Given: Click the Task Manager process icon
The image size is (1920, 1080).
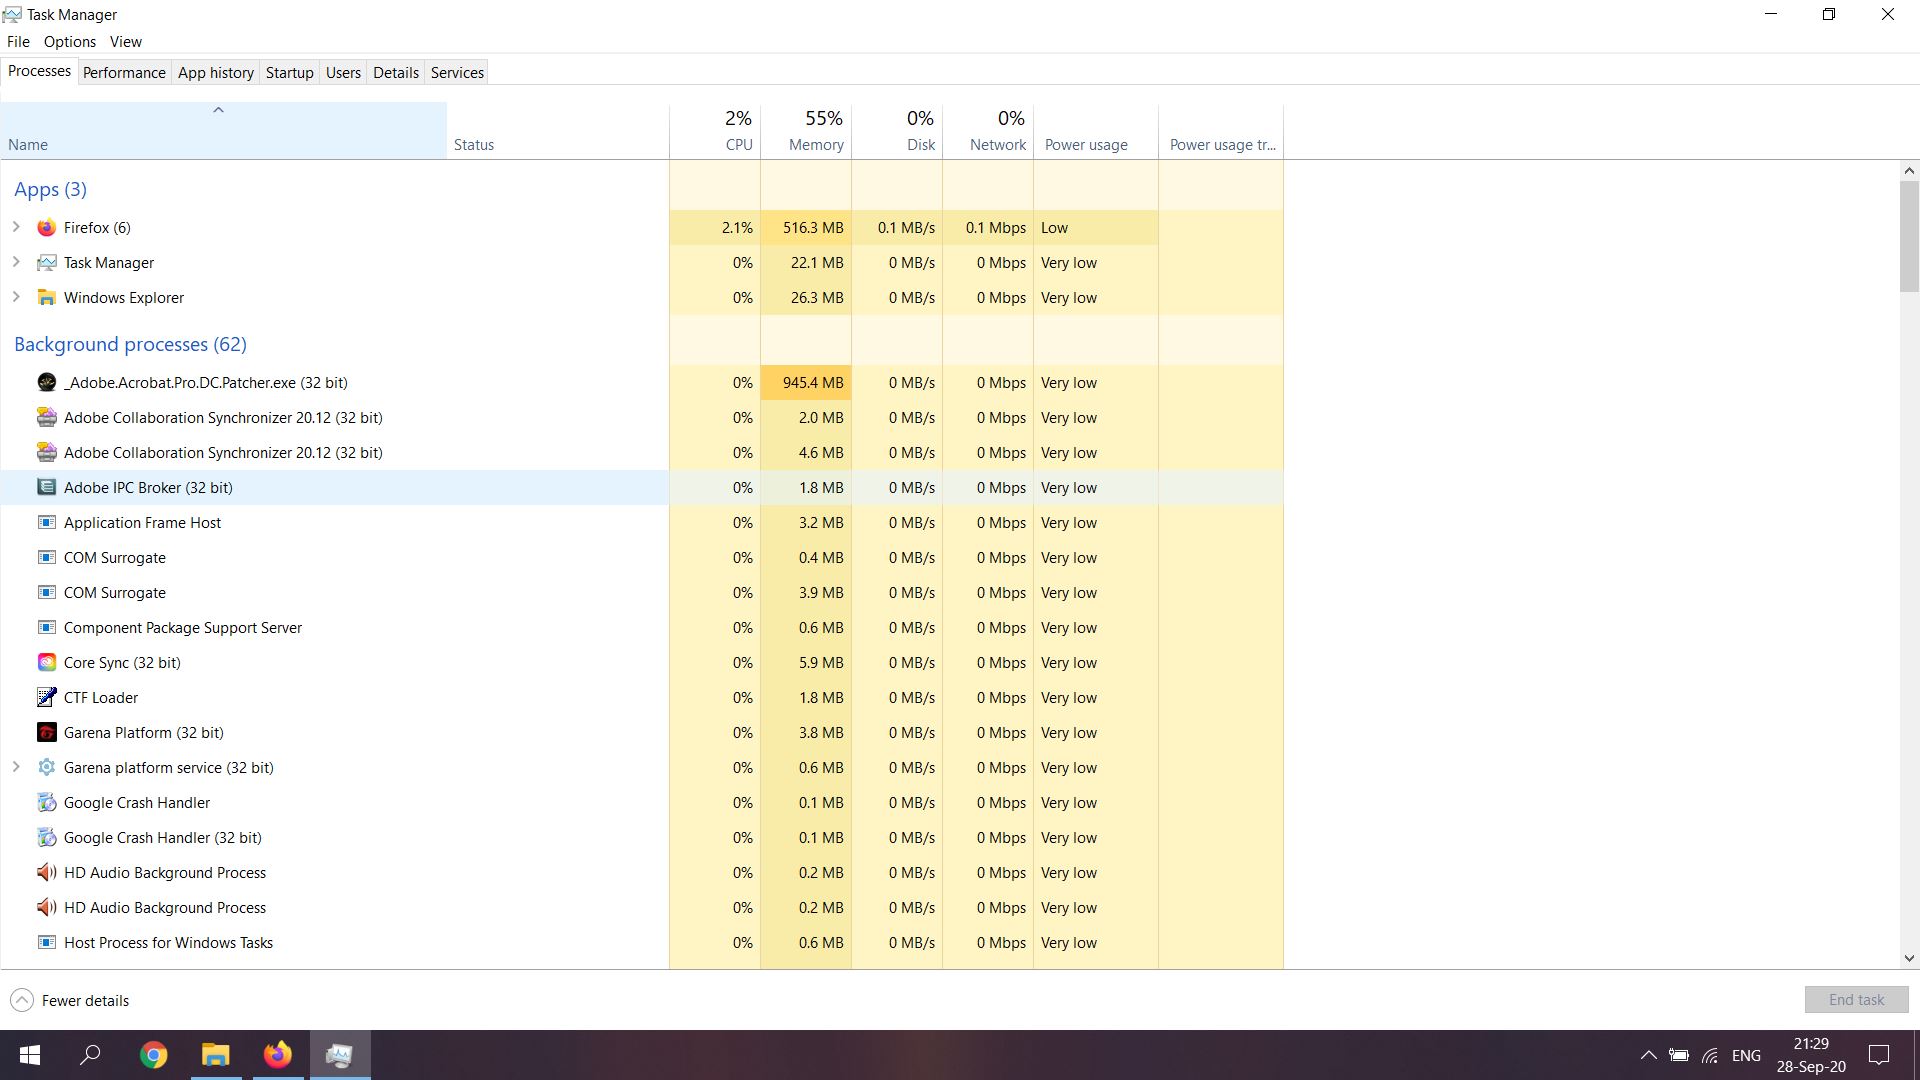Looking at the screenshot, I should tap(46, 263).
